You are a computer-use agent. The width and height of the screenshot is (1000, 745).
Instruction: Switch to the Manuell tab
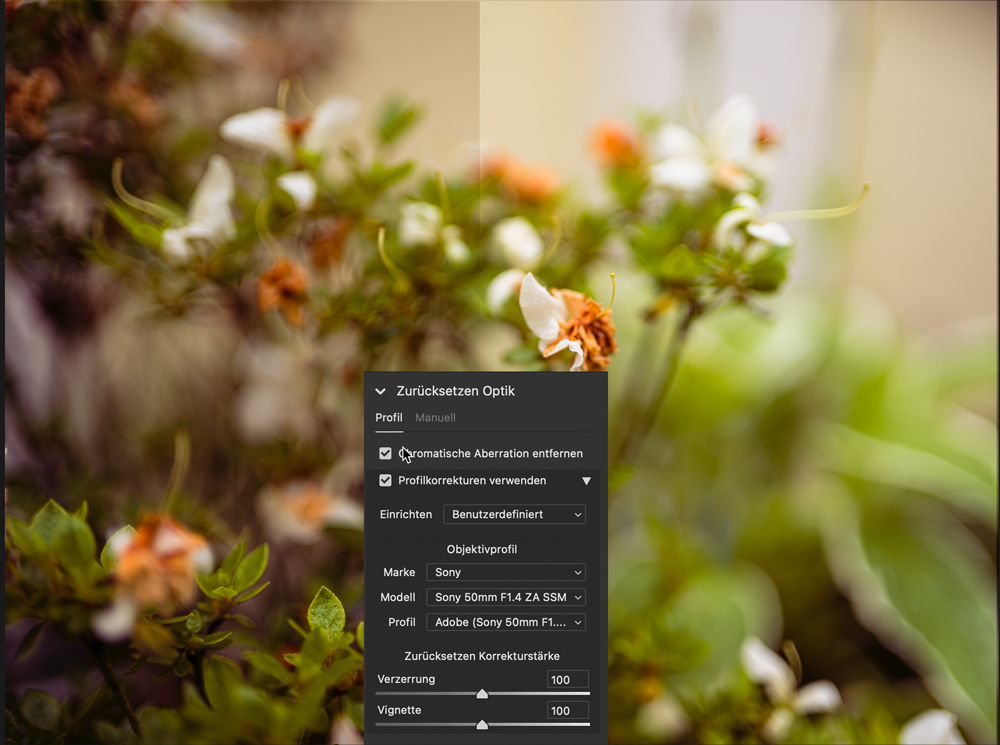(x=435, y=417)
